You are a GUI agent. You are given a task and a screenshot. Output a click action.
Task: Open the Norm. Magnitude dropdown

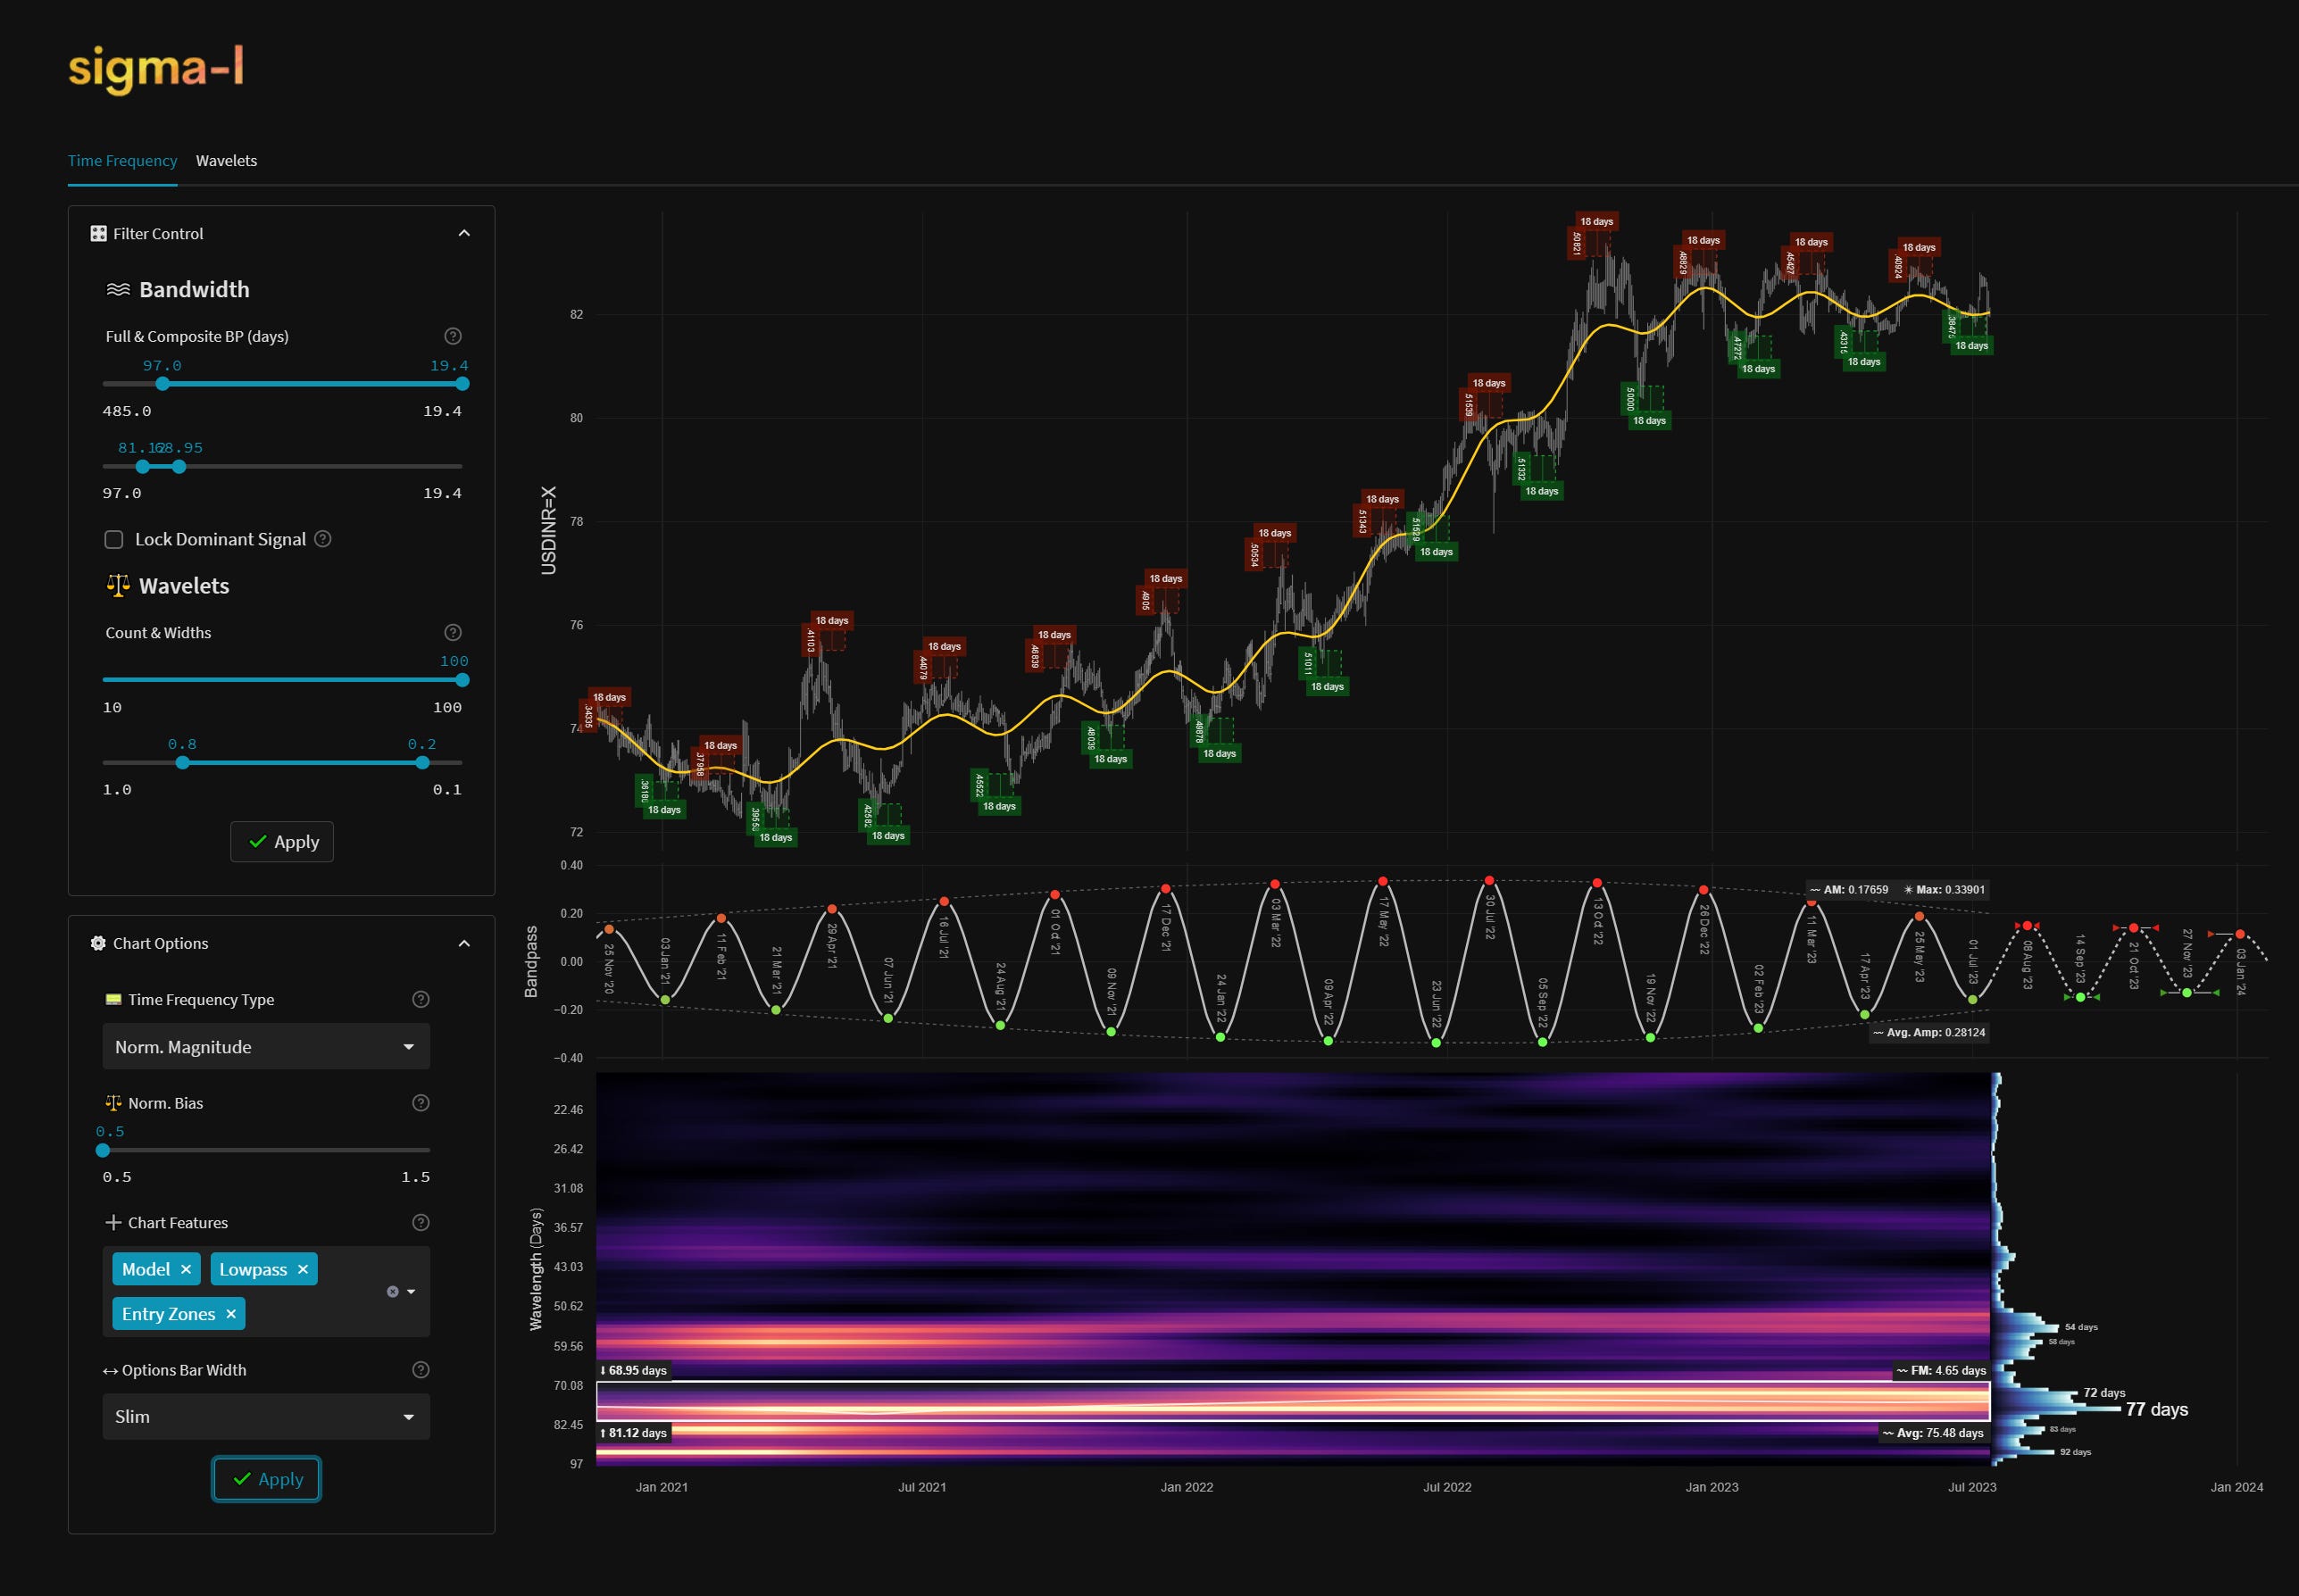tap(266, 1047)
